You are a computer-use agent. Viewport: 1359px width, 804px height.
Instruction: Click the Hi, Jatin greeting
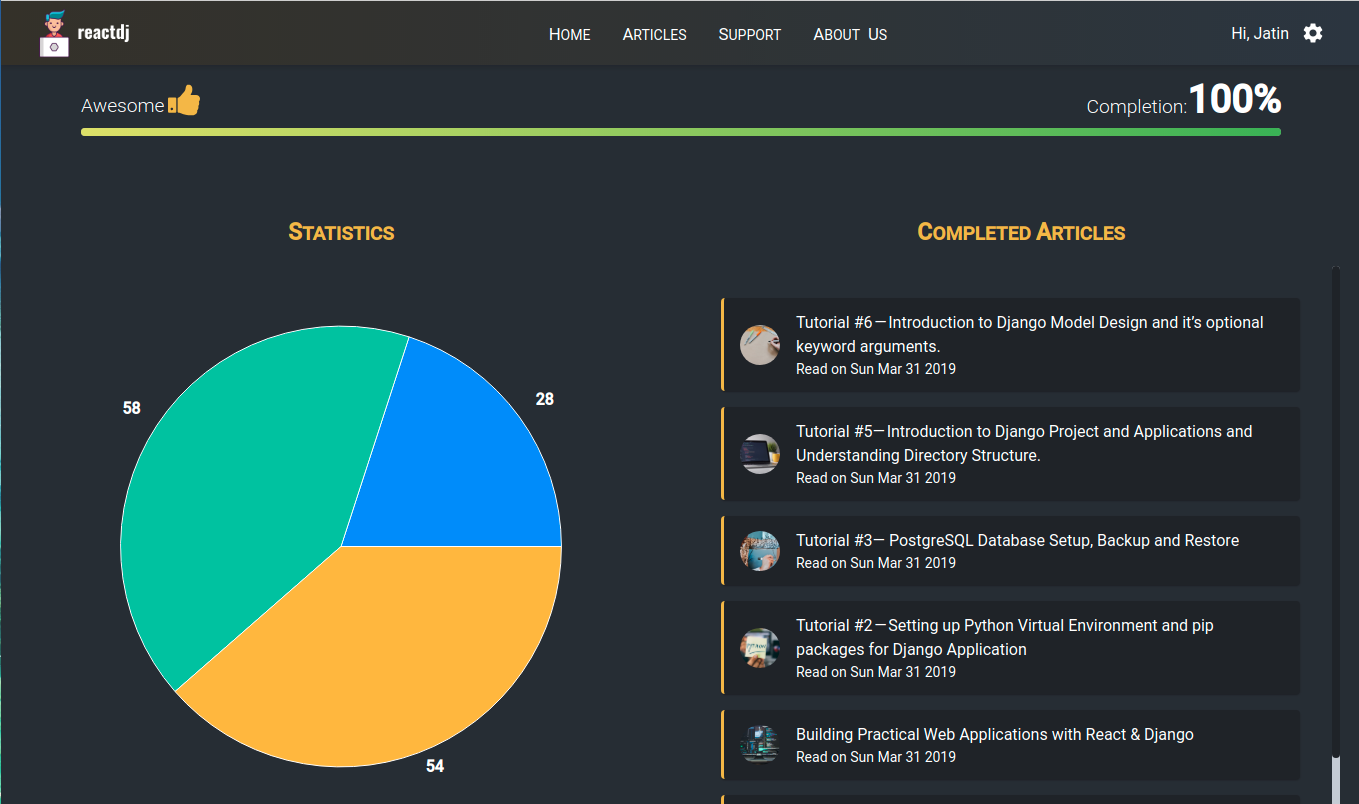1259,32
